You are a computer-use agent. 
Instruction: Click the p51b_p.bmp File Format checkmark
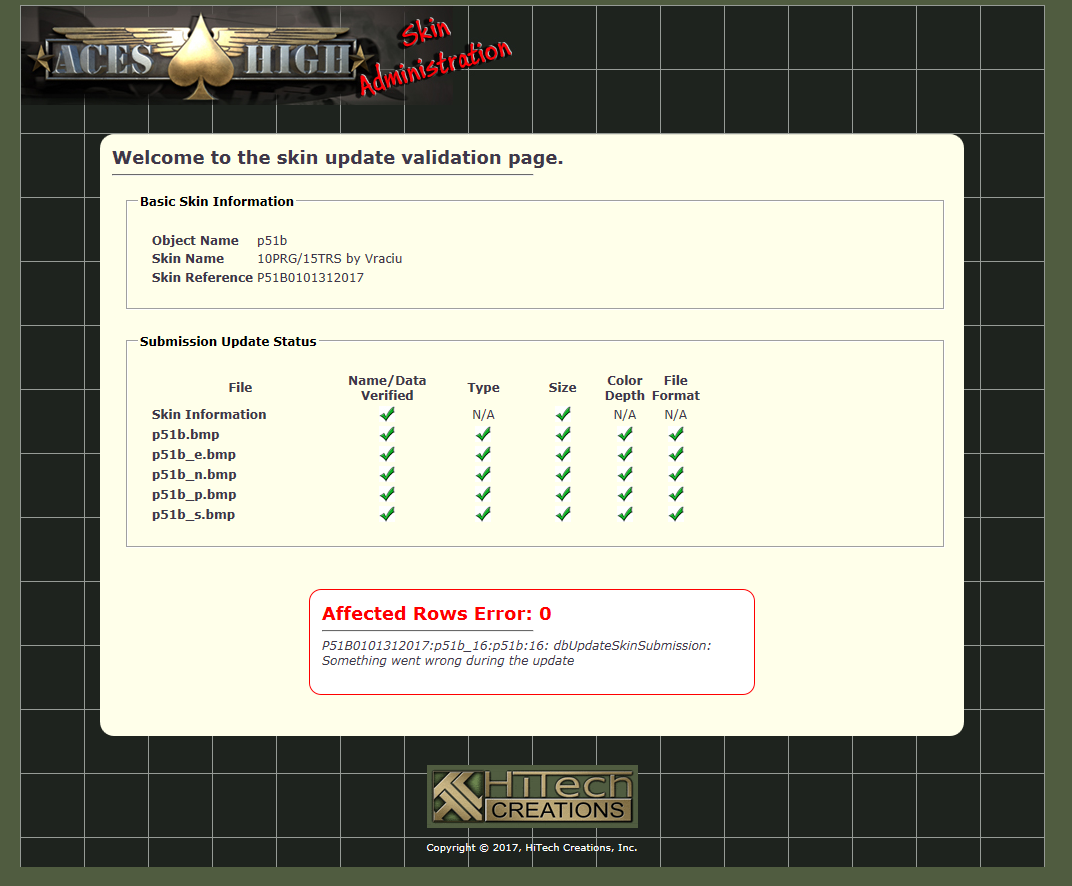pyautogui.click(x=676, y=494)
